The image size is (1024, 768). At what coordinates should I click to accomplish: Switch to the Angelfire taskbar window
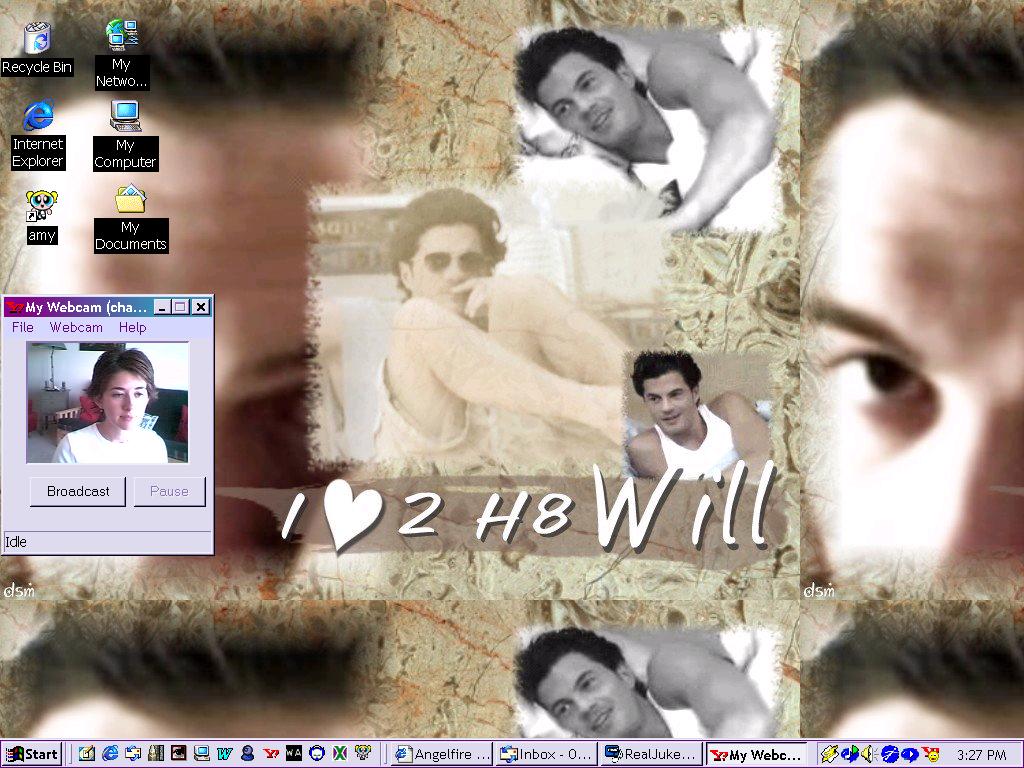point(441,754)
